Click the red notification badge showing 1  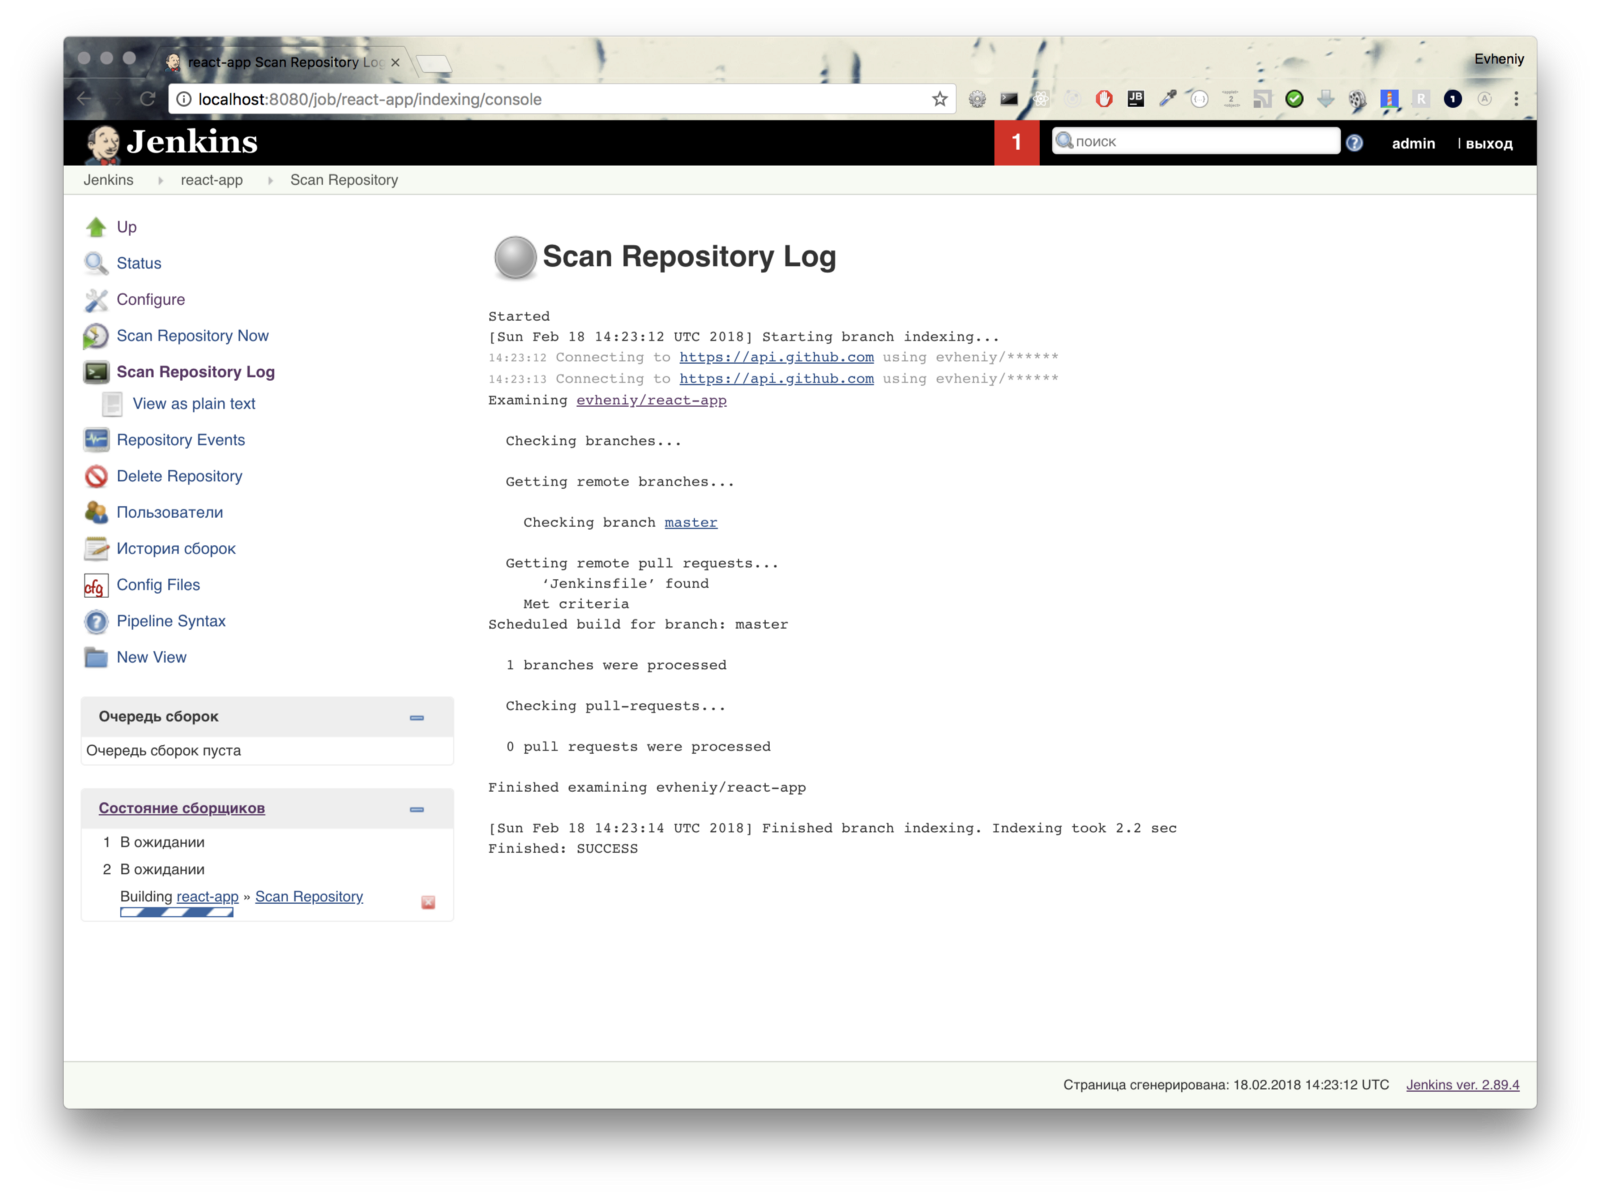(1016, 143)
